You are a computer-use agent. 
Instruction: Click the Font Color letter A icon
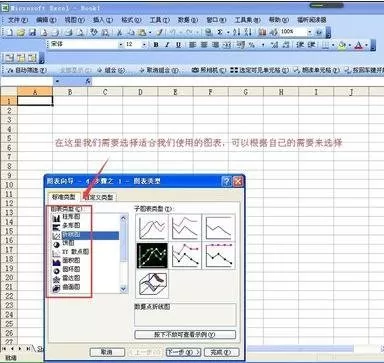point(358,45)
